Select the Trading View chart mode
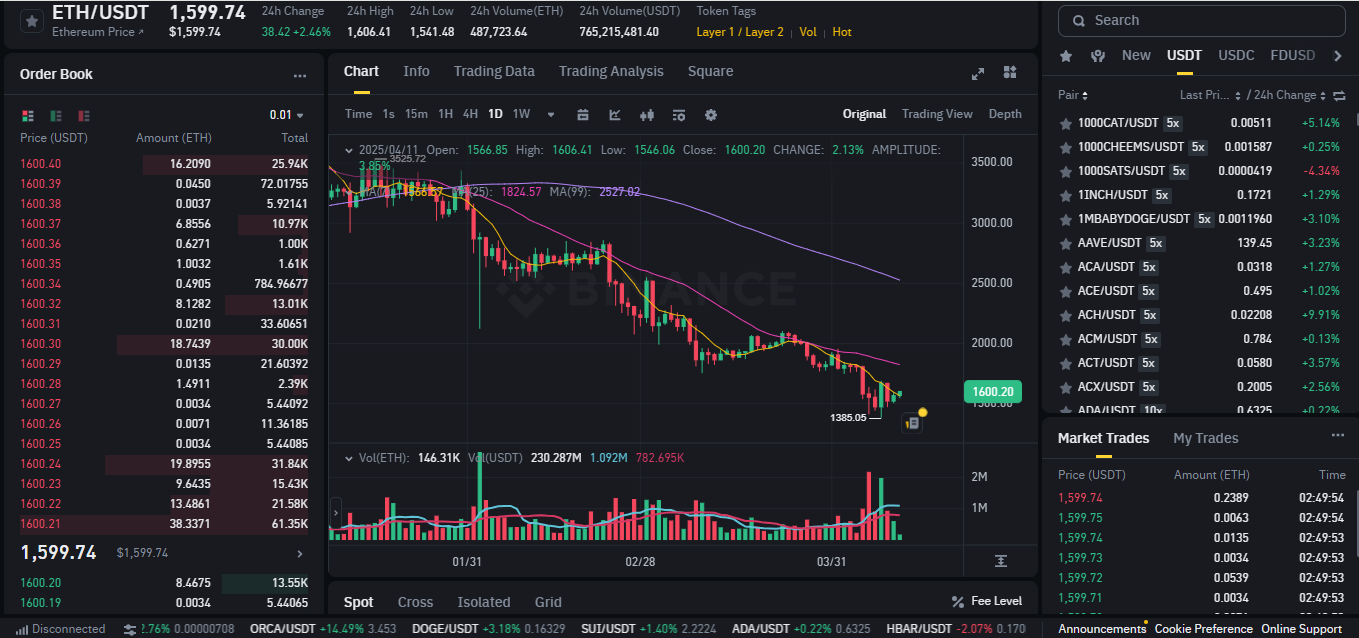 click(937, 114)
